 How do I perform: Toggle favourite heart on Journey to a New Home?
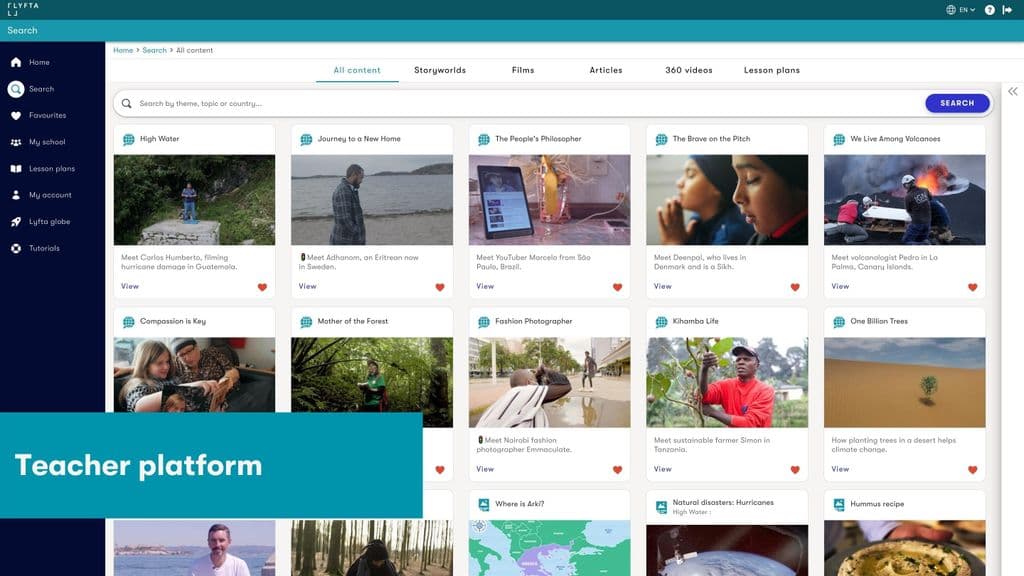440,287
